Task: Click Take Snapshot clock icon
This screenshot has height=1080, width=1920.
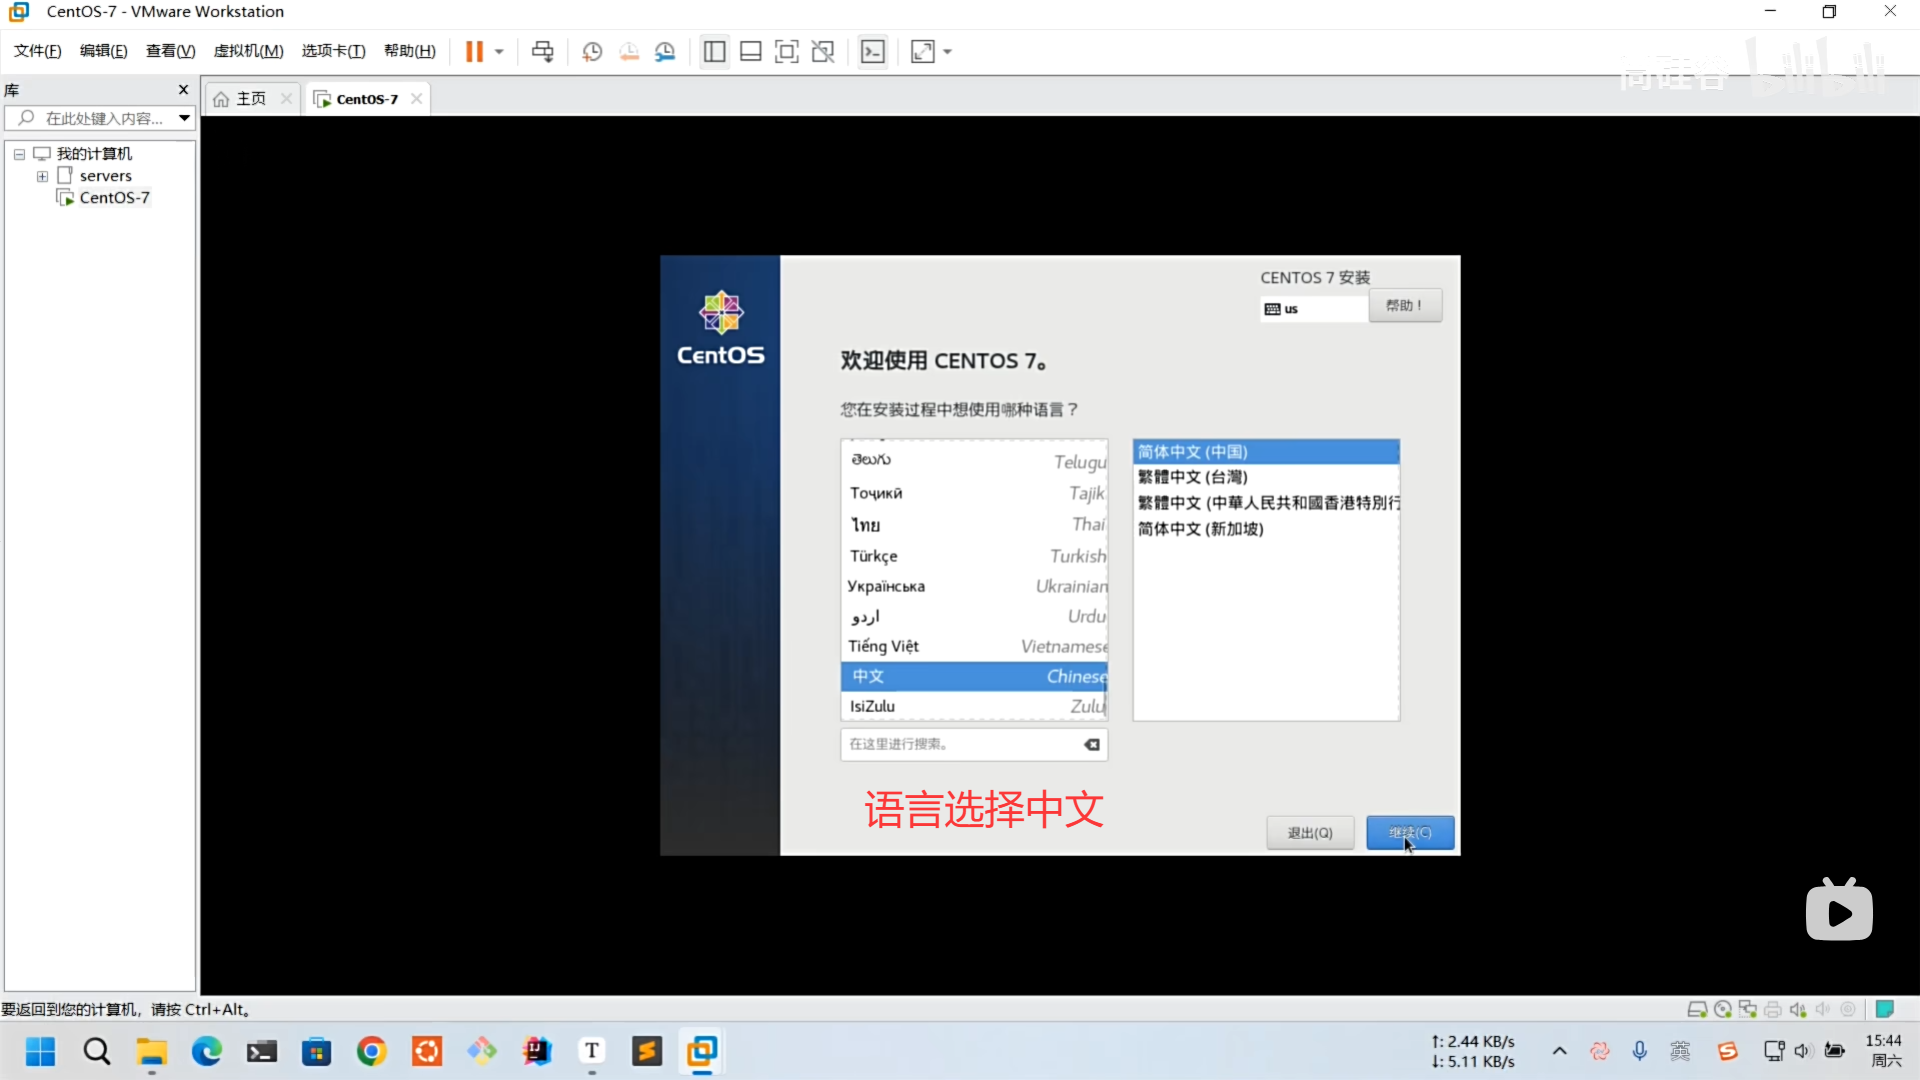Action: (592, 52)
